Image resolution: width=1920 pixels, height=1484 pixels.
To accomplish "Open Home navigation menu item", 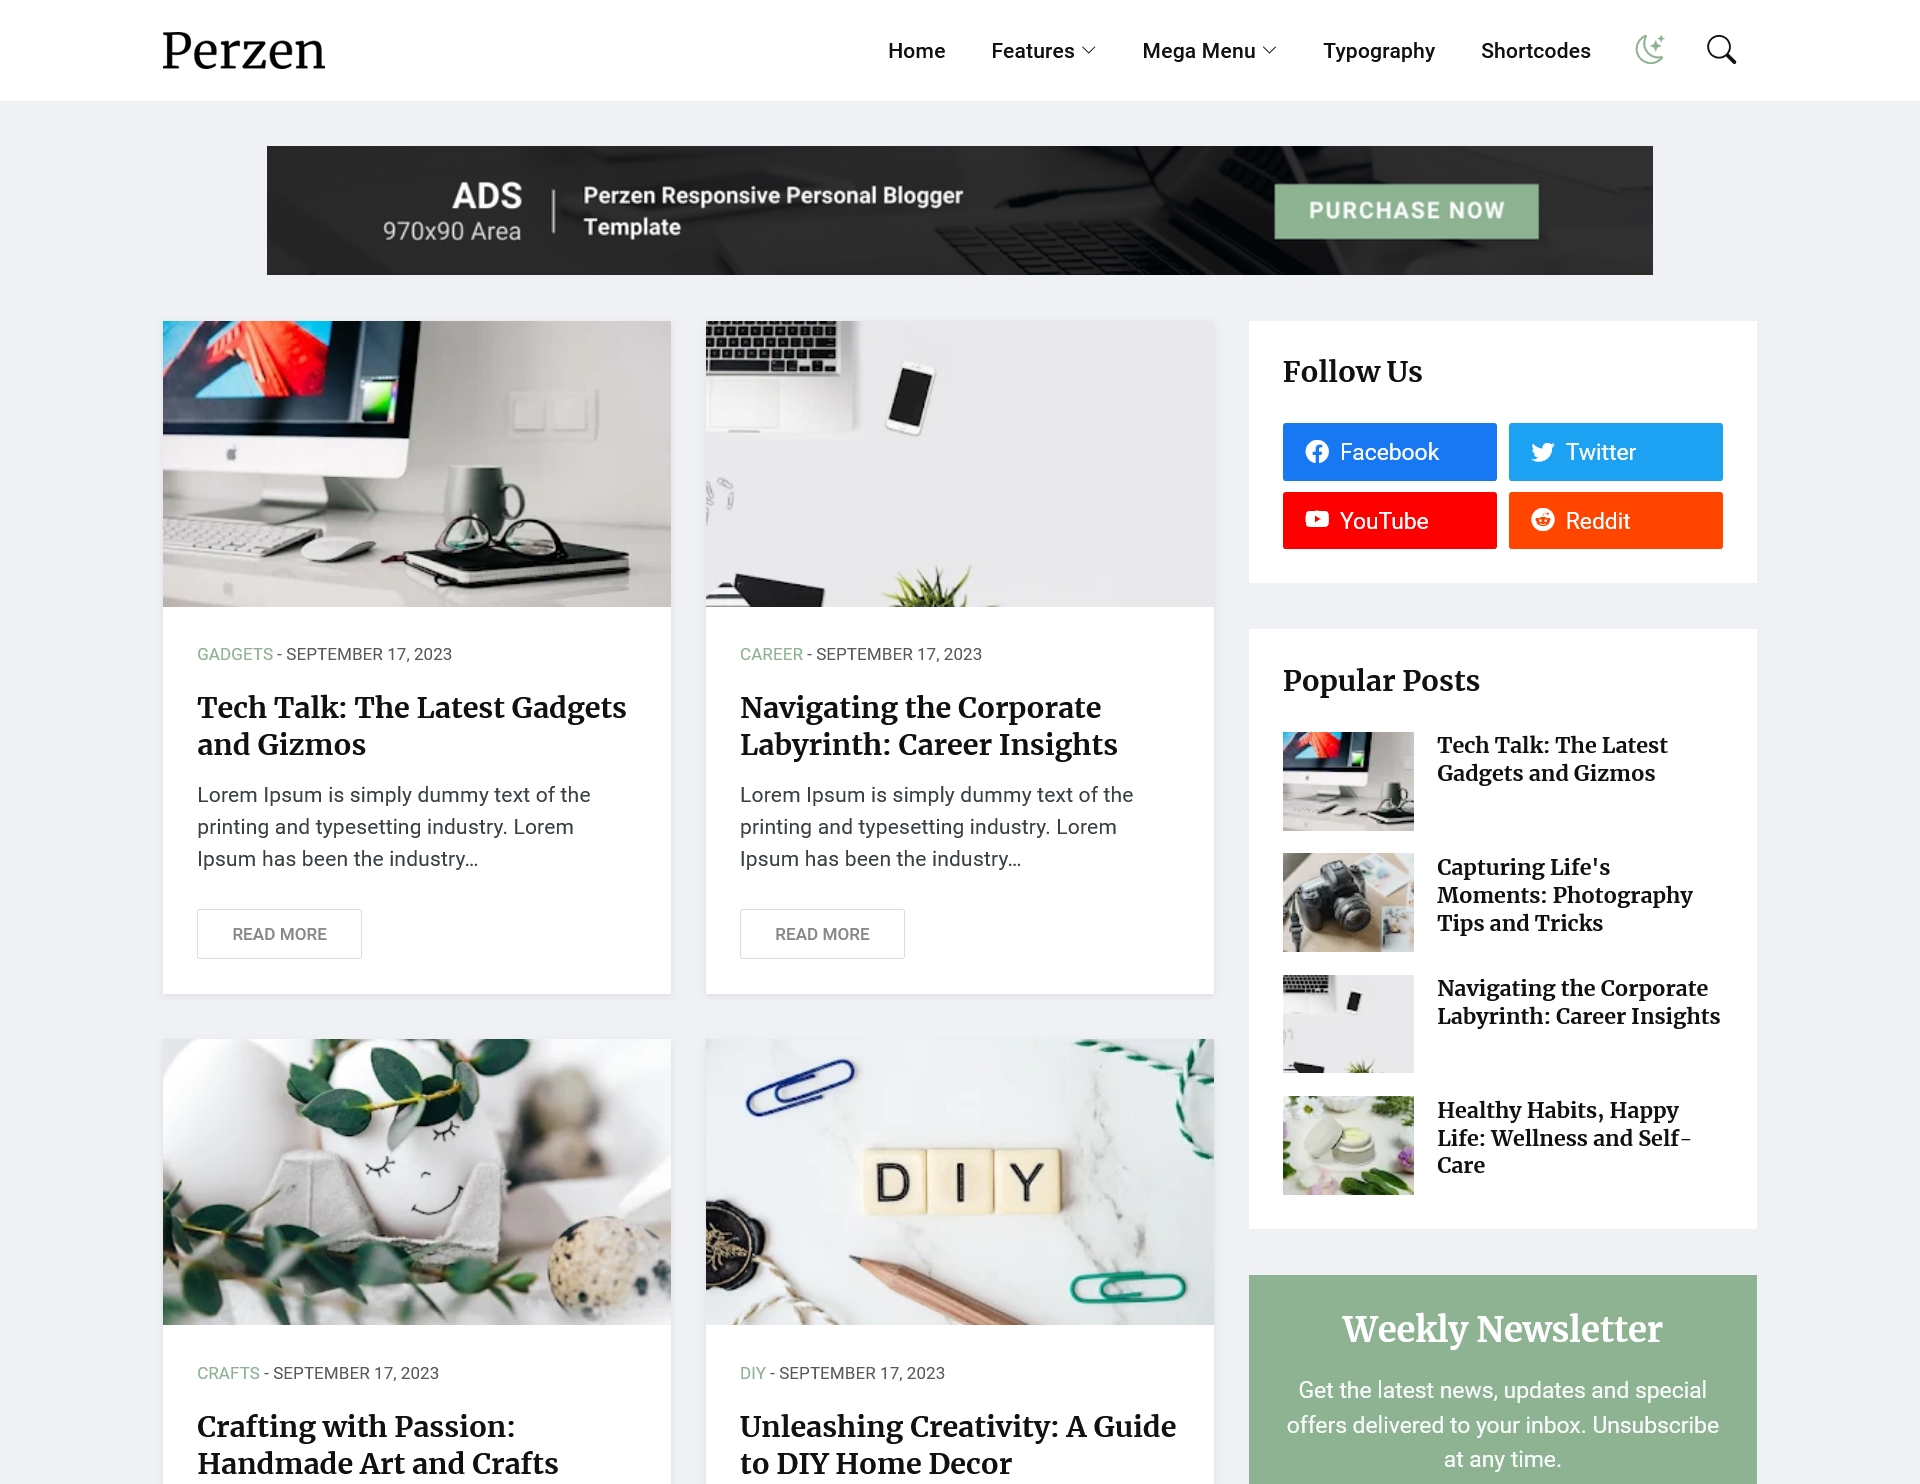I will point(916,50).
